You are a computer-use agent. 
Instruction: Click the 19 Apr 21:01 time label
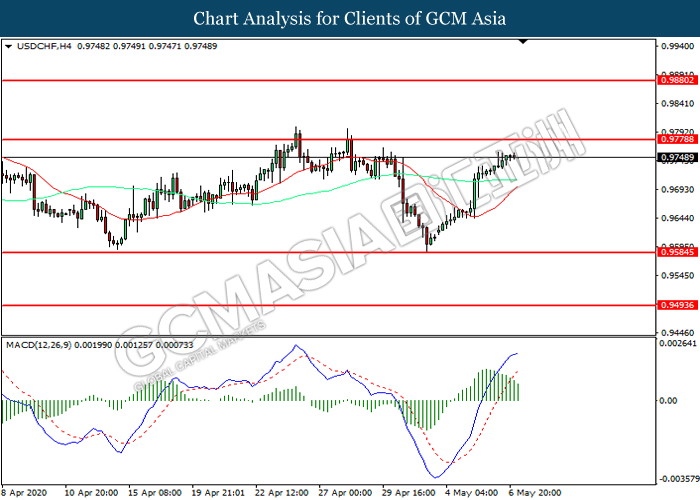[218, 493]
